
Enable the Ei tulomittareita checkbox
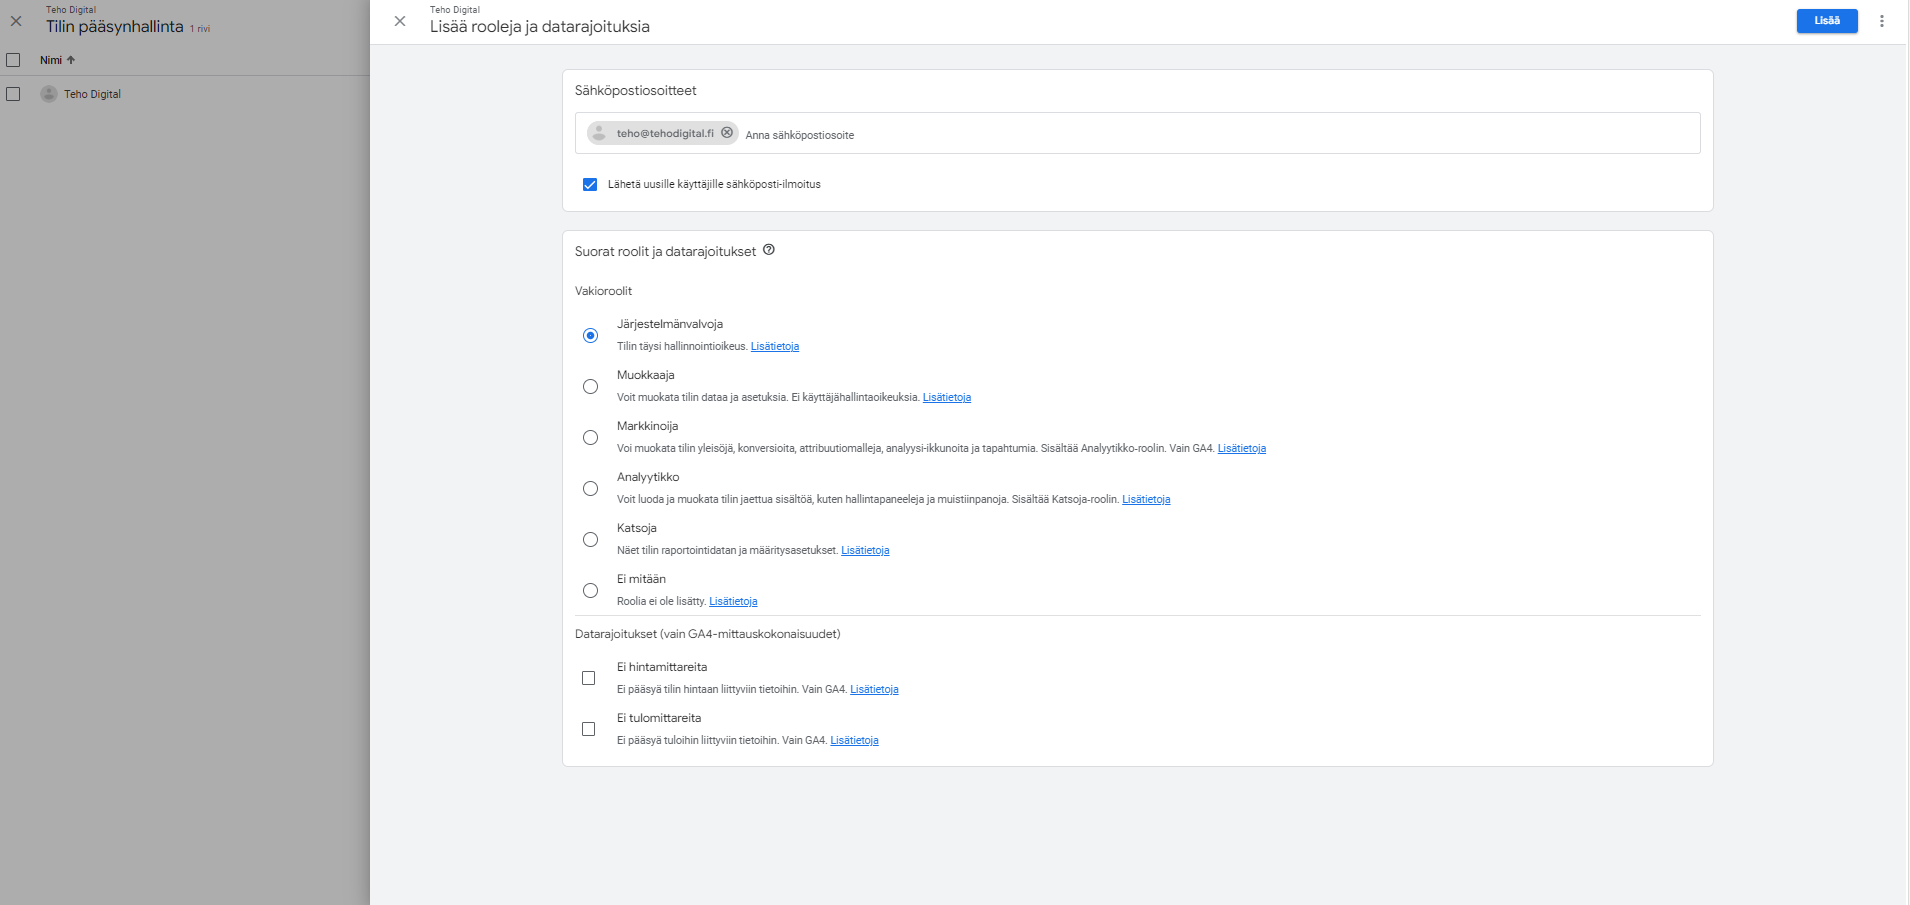(589, 729)
